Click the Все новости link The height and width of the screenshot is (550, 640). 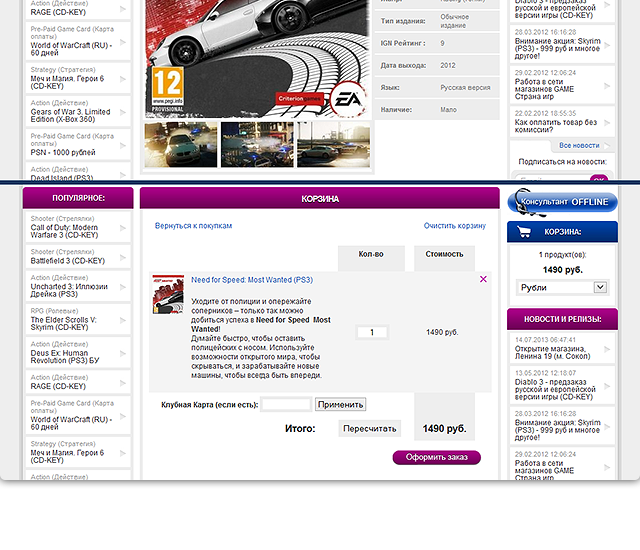coord(579,145)
